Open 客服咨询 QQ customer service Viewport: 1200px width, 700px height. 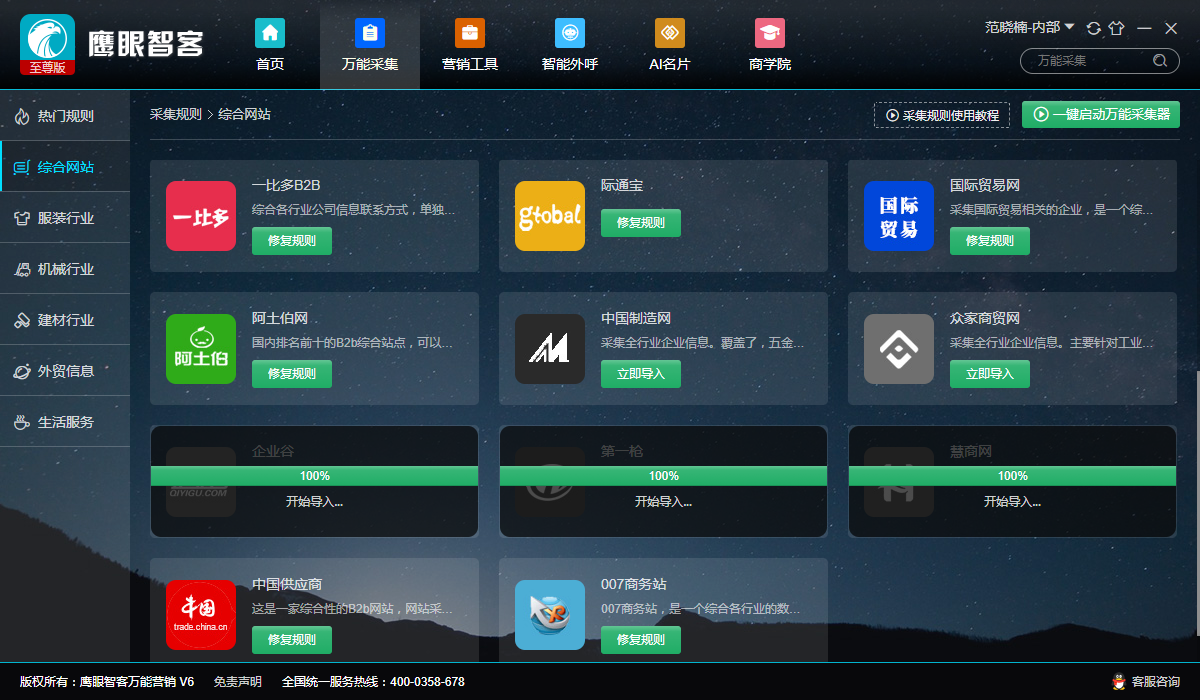[1146, 682]
